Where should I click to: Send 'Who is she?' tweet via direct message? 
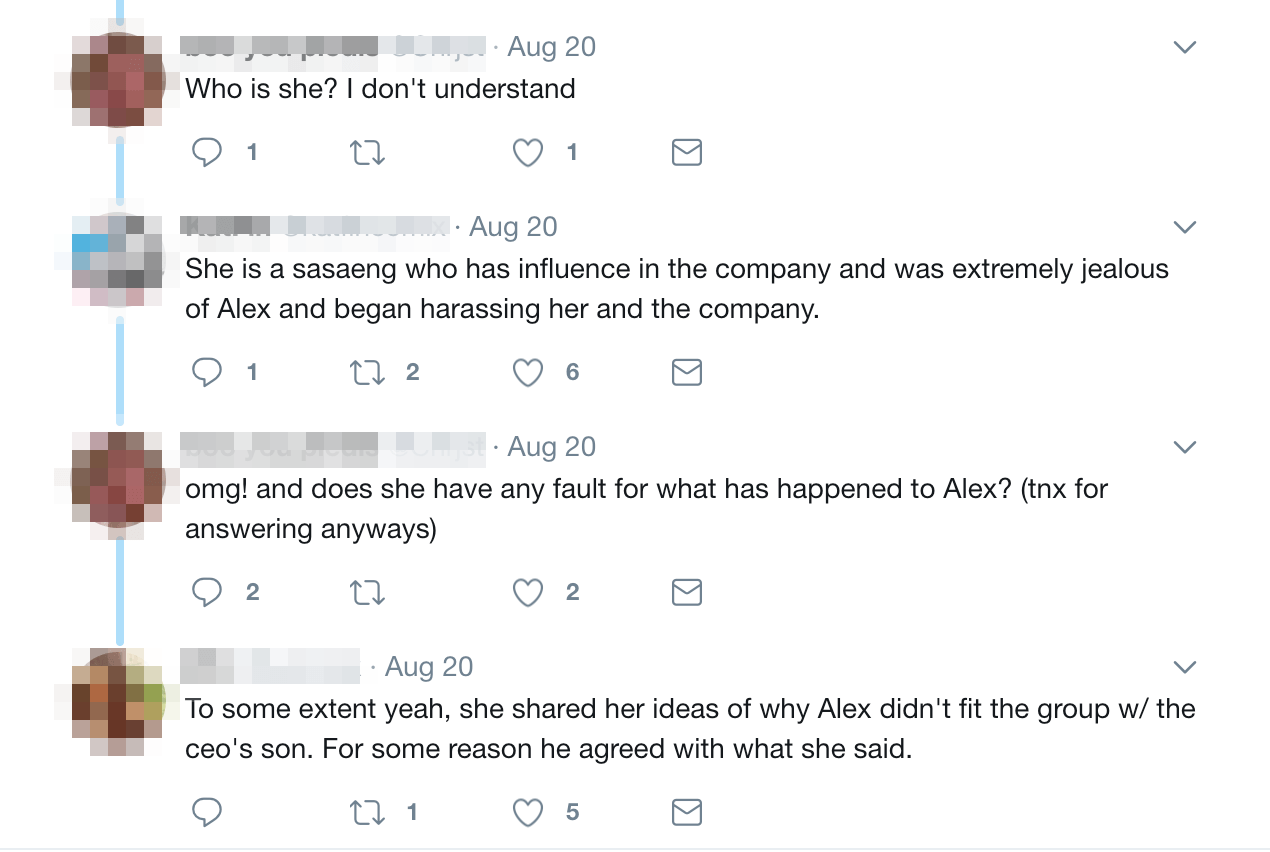686,153
